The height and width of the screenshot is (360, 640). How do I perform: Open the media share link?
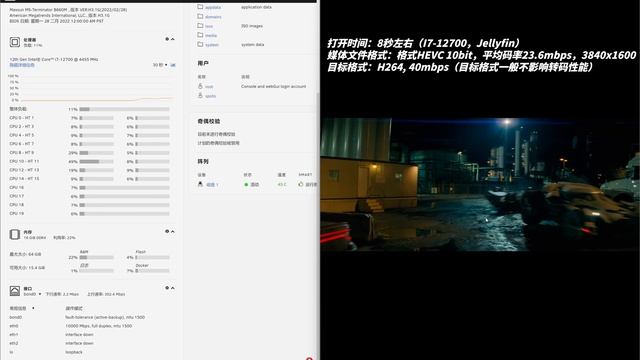tap(211, 36)
